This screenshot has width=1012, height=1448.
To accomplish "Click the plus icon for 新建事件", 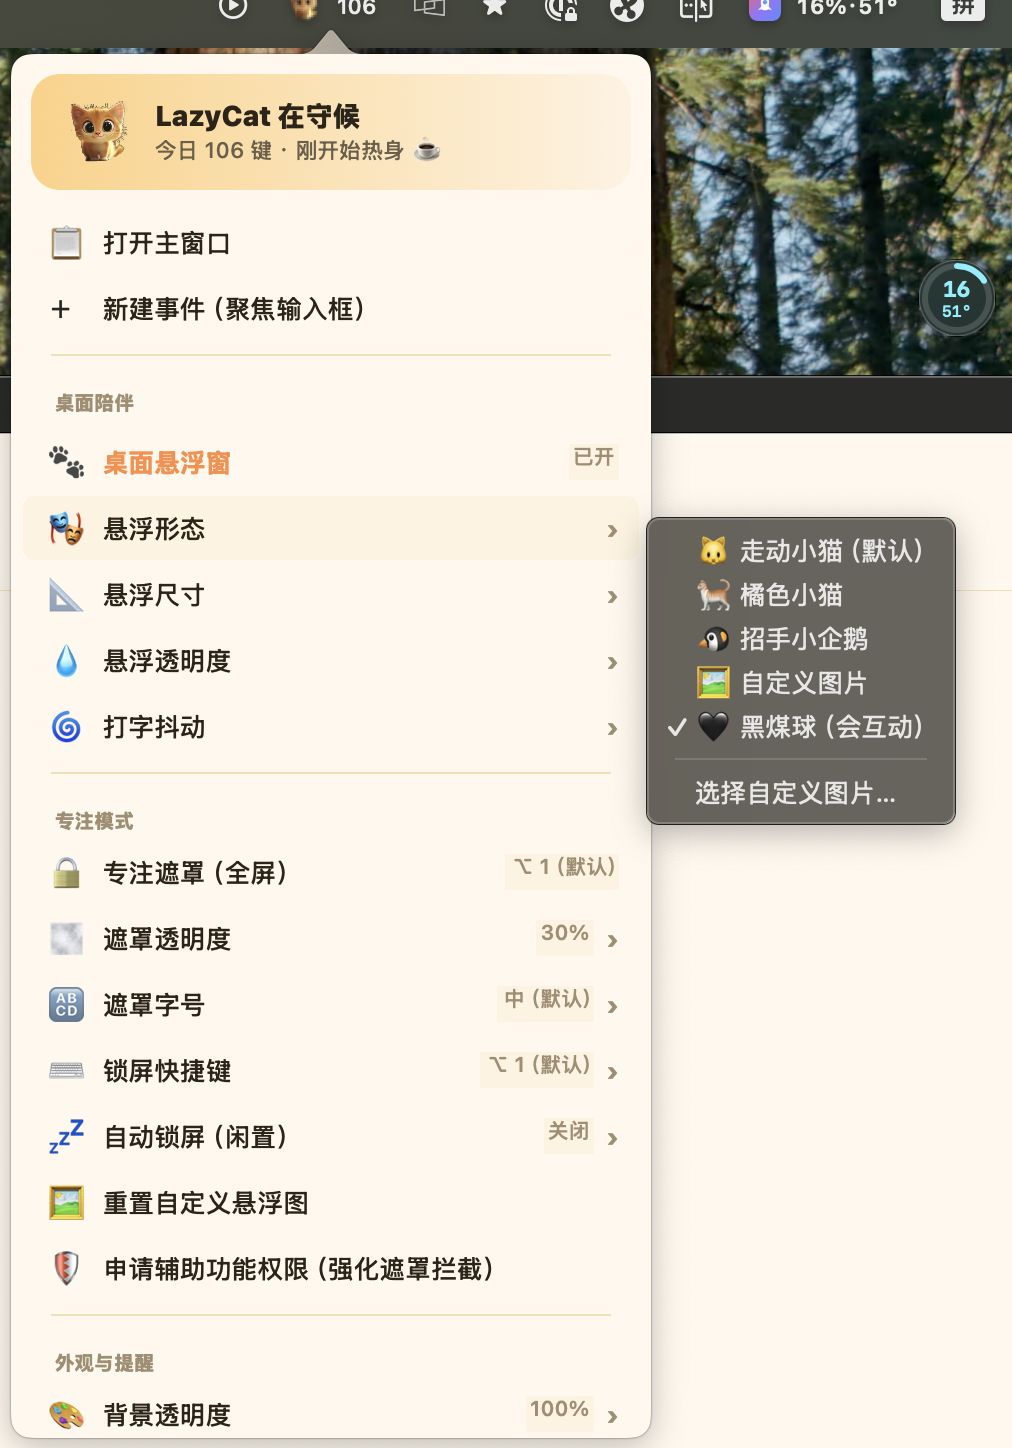I will (x=61, y=309).
